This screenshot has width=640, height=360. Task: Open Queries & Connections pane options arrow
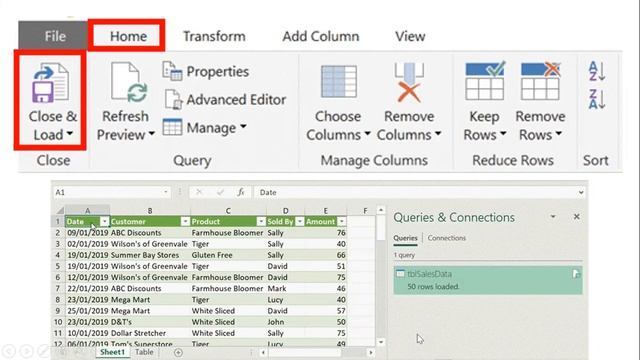coord(553,217)
